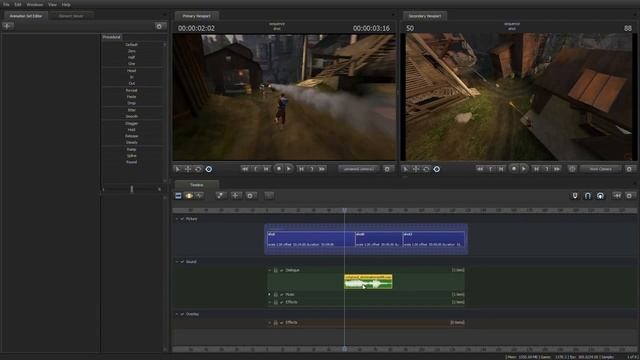
Task: Open secondary viewport settings gear
Action: click(629, 169)
